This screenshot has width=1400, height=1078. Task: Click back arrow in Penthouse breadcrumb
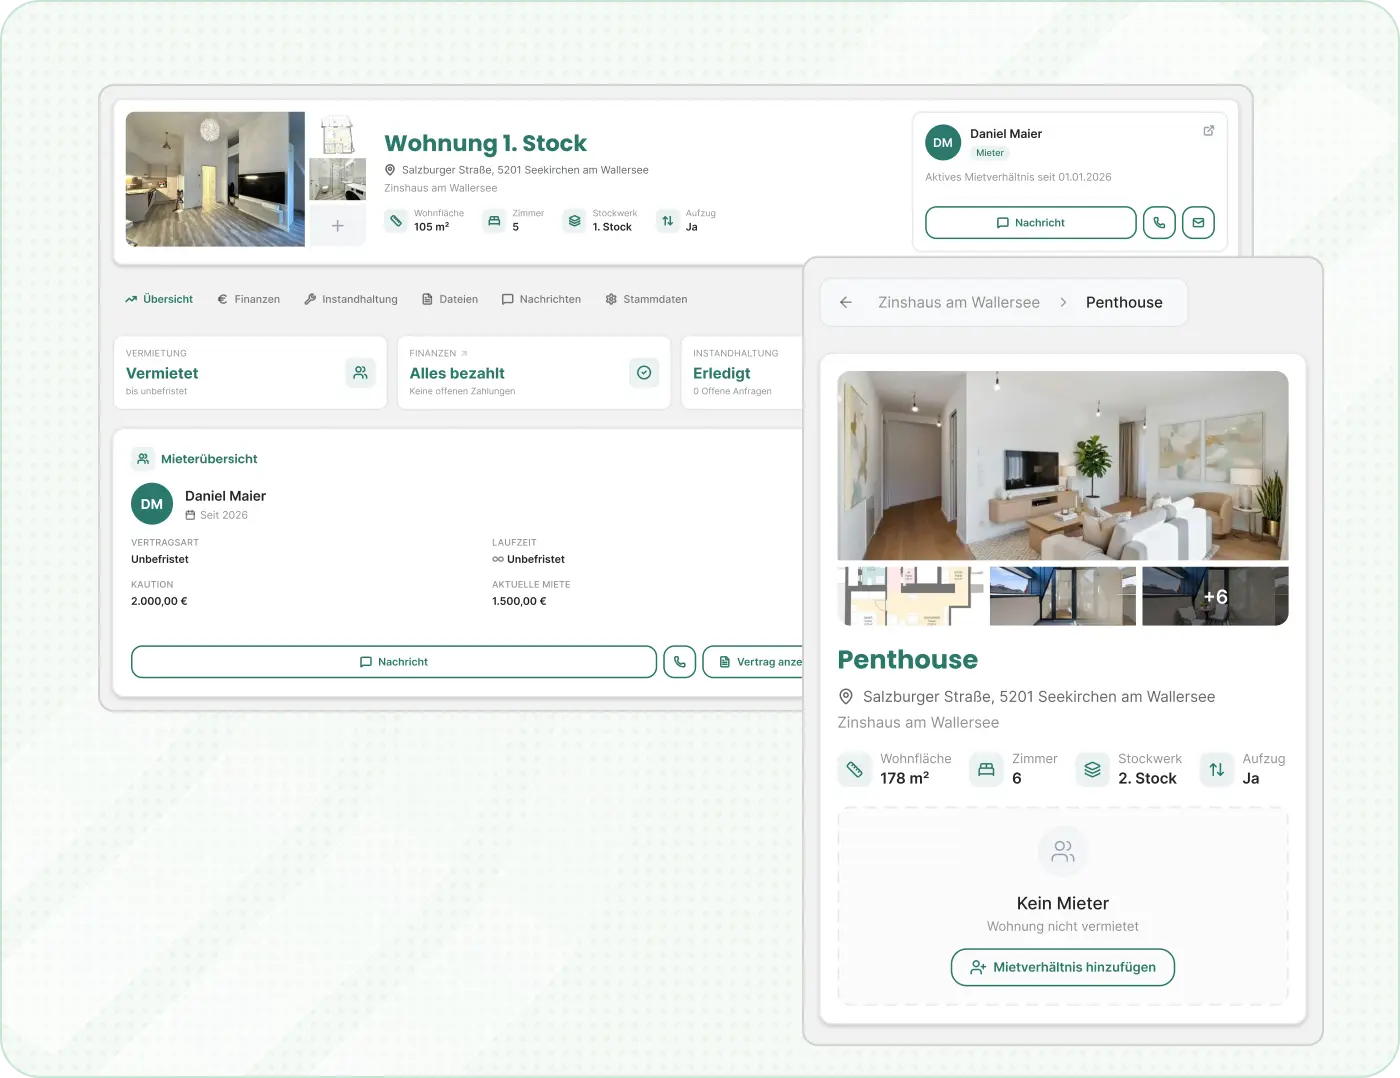coord(846,302)
